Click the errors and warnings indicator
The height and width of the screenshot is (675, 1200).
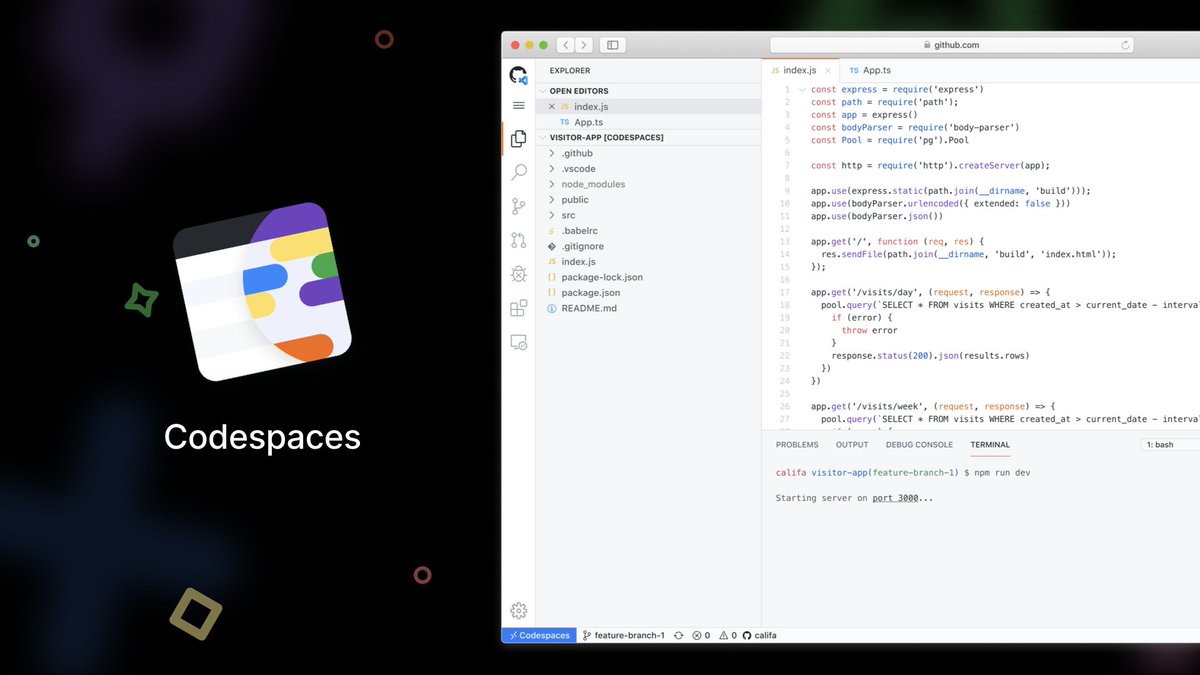pos(710,635)
